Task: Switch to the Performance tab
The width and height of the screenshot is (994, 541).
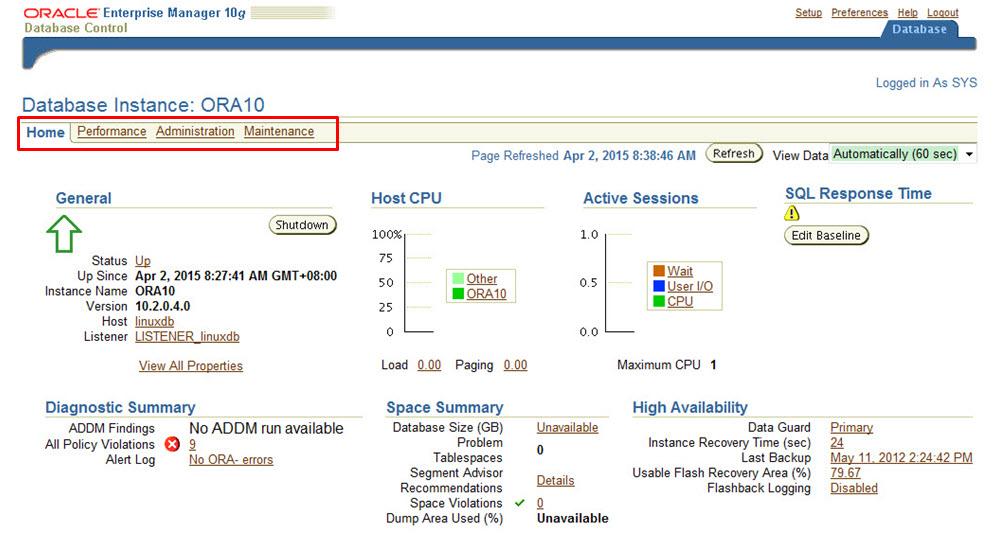Action: pyautogui.click(x=112, y=131)
